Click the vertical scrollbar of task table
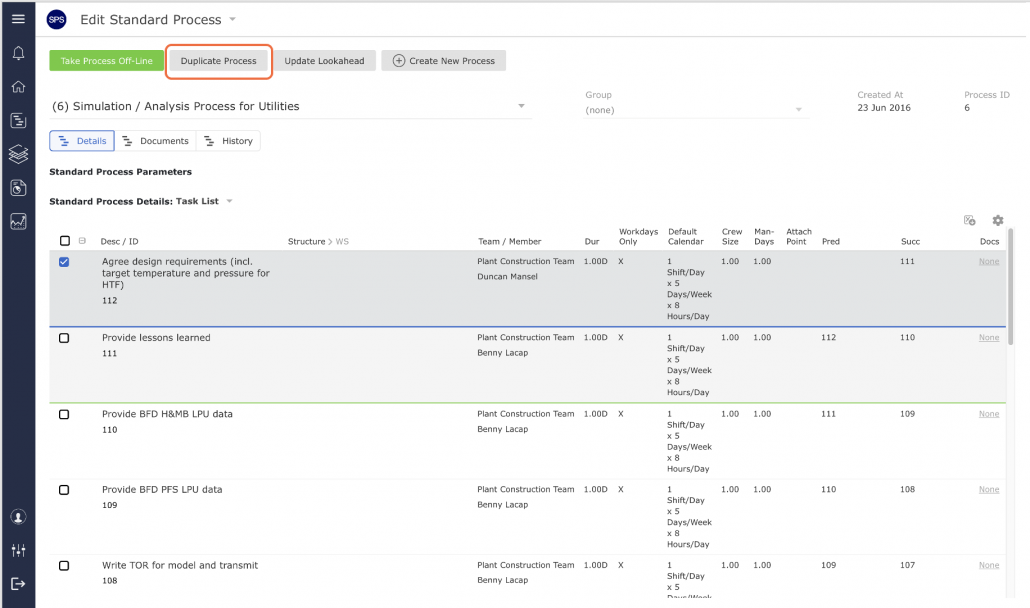This screenshot has width=1030, height=608. coord(1010,286)
